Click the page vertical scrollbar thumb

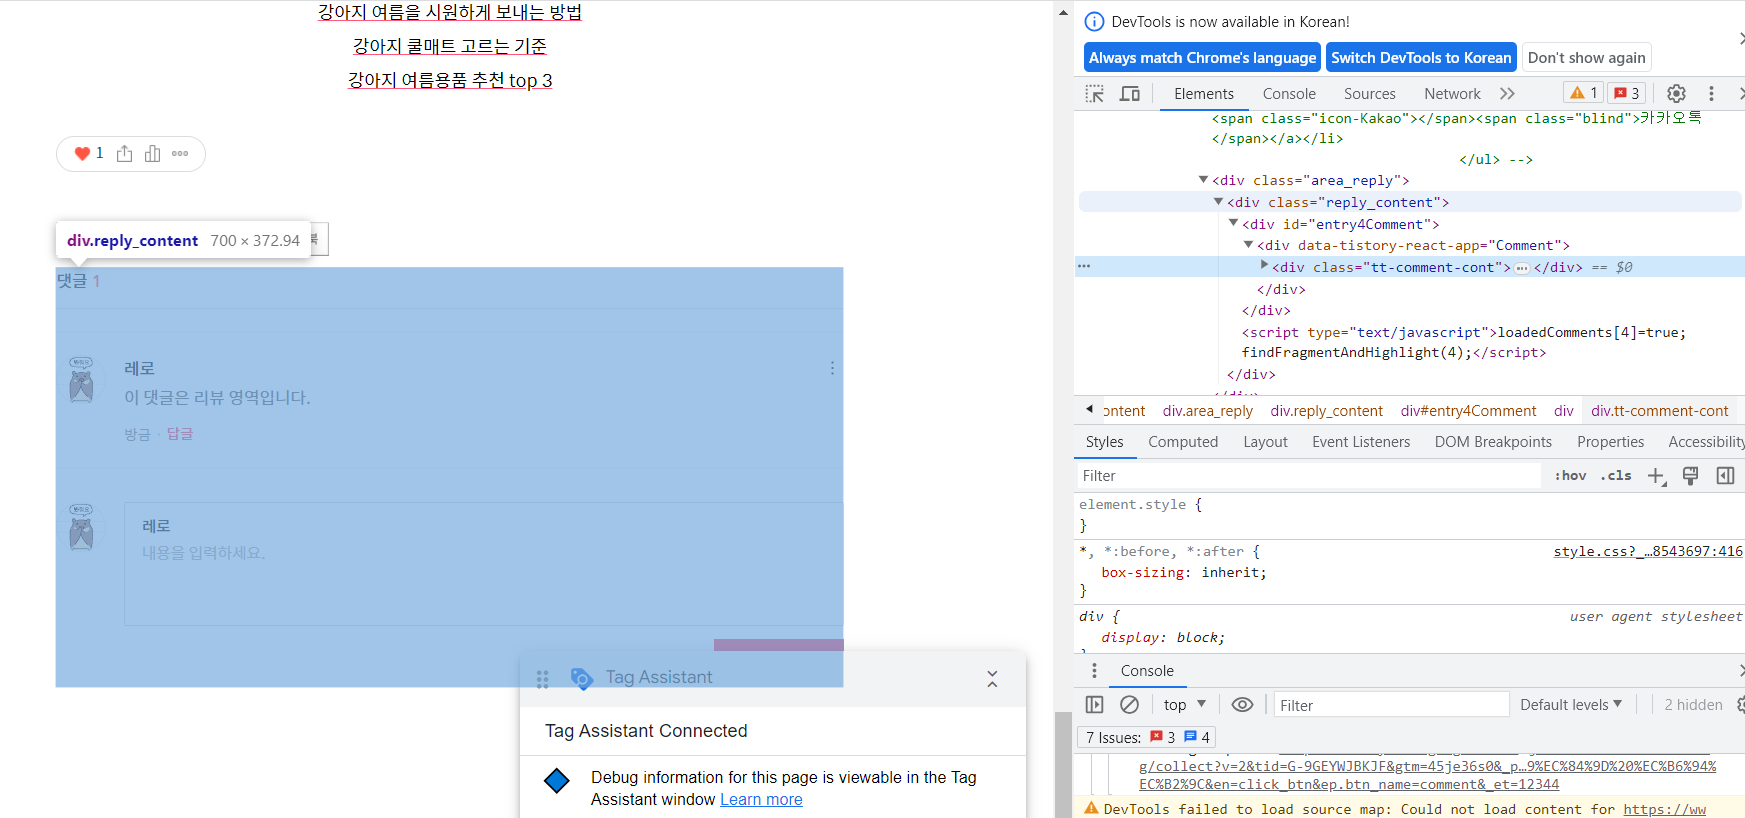click(x=1063, y=764)
